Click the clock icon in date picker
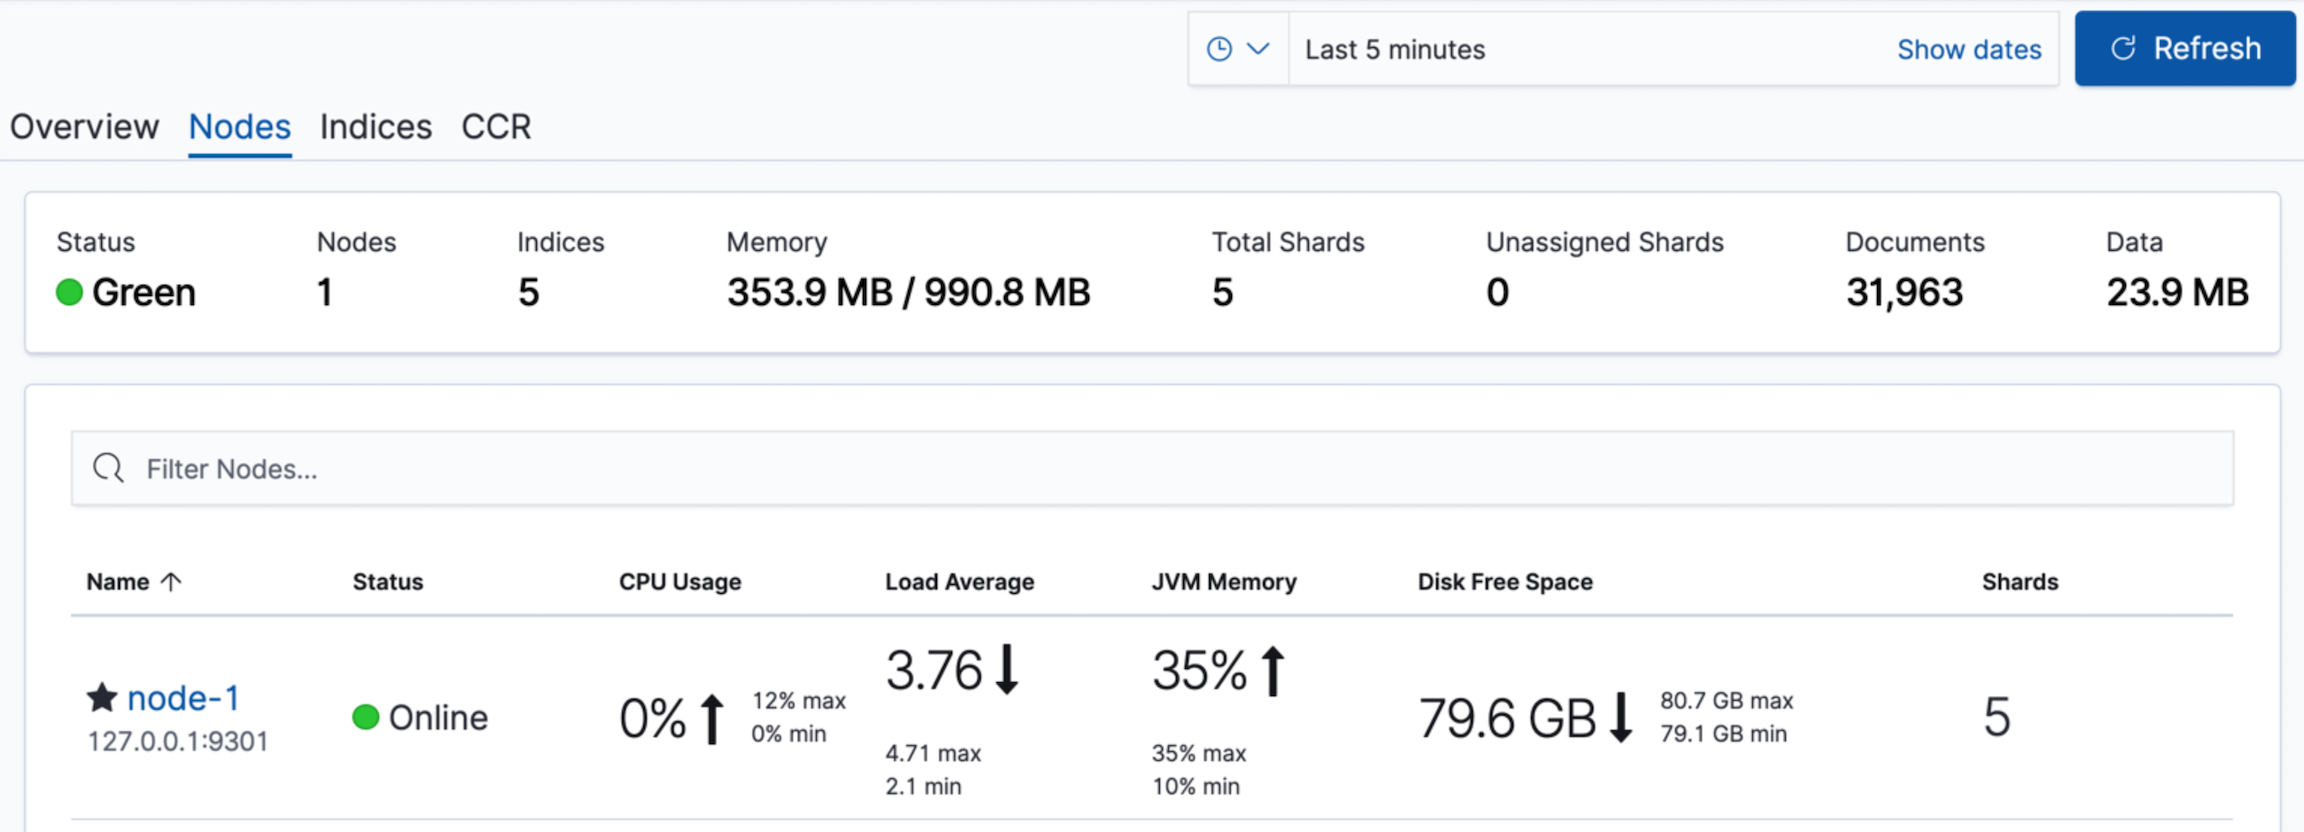 coord(1218,49)
